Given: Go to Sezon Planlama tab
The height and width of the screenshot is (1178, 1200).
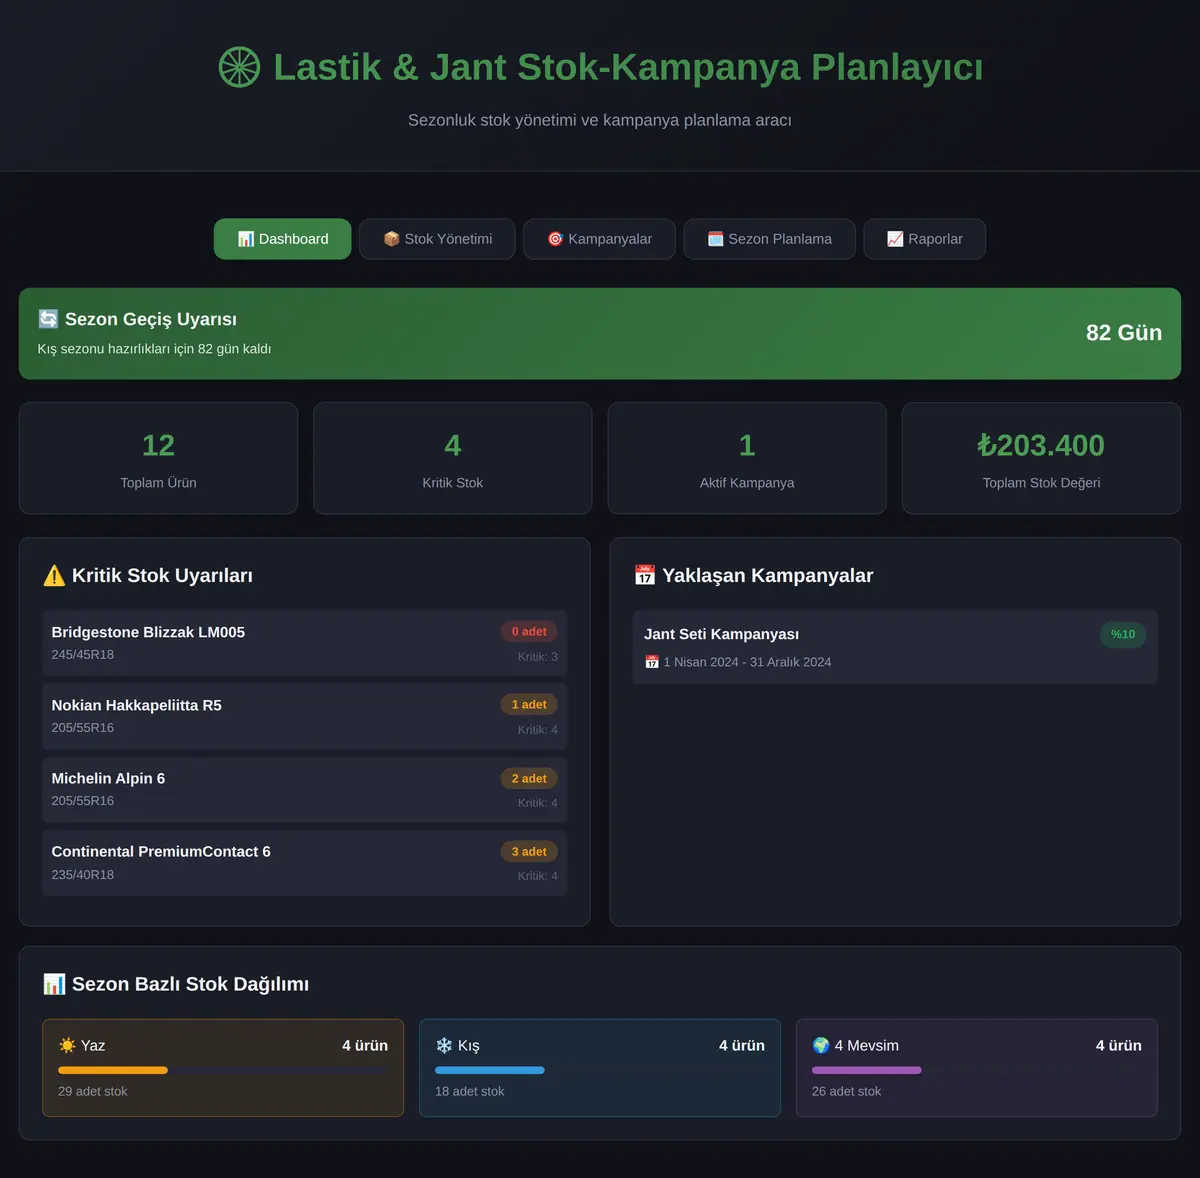Looking at the screenshot, I should [769, 239].
